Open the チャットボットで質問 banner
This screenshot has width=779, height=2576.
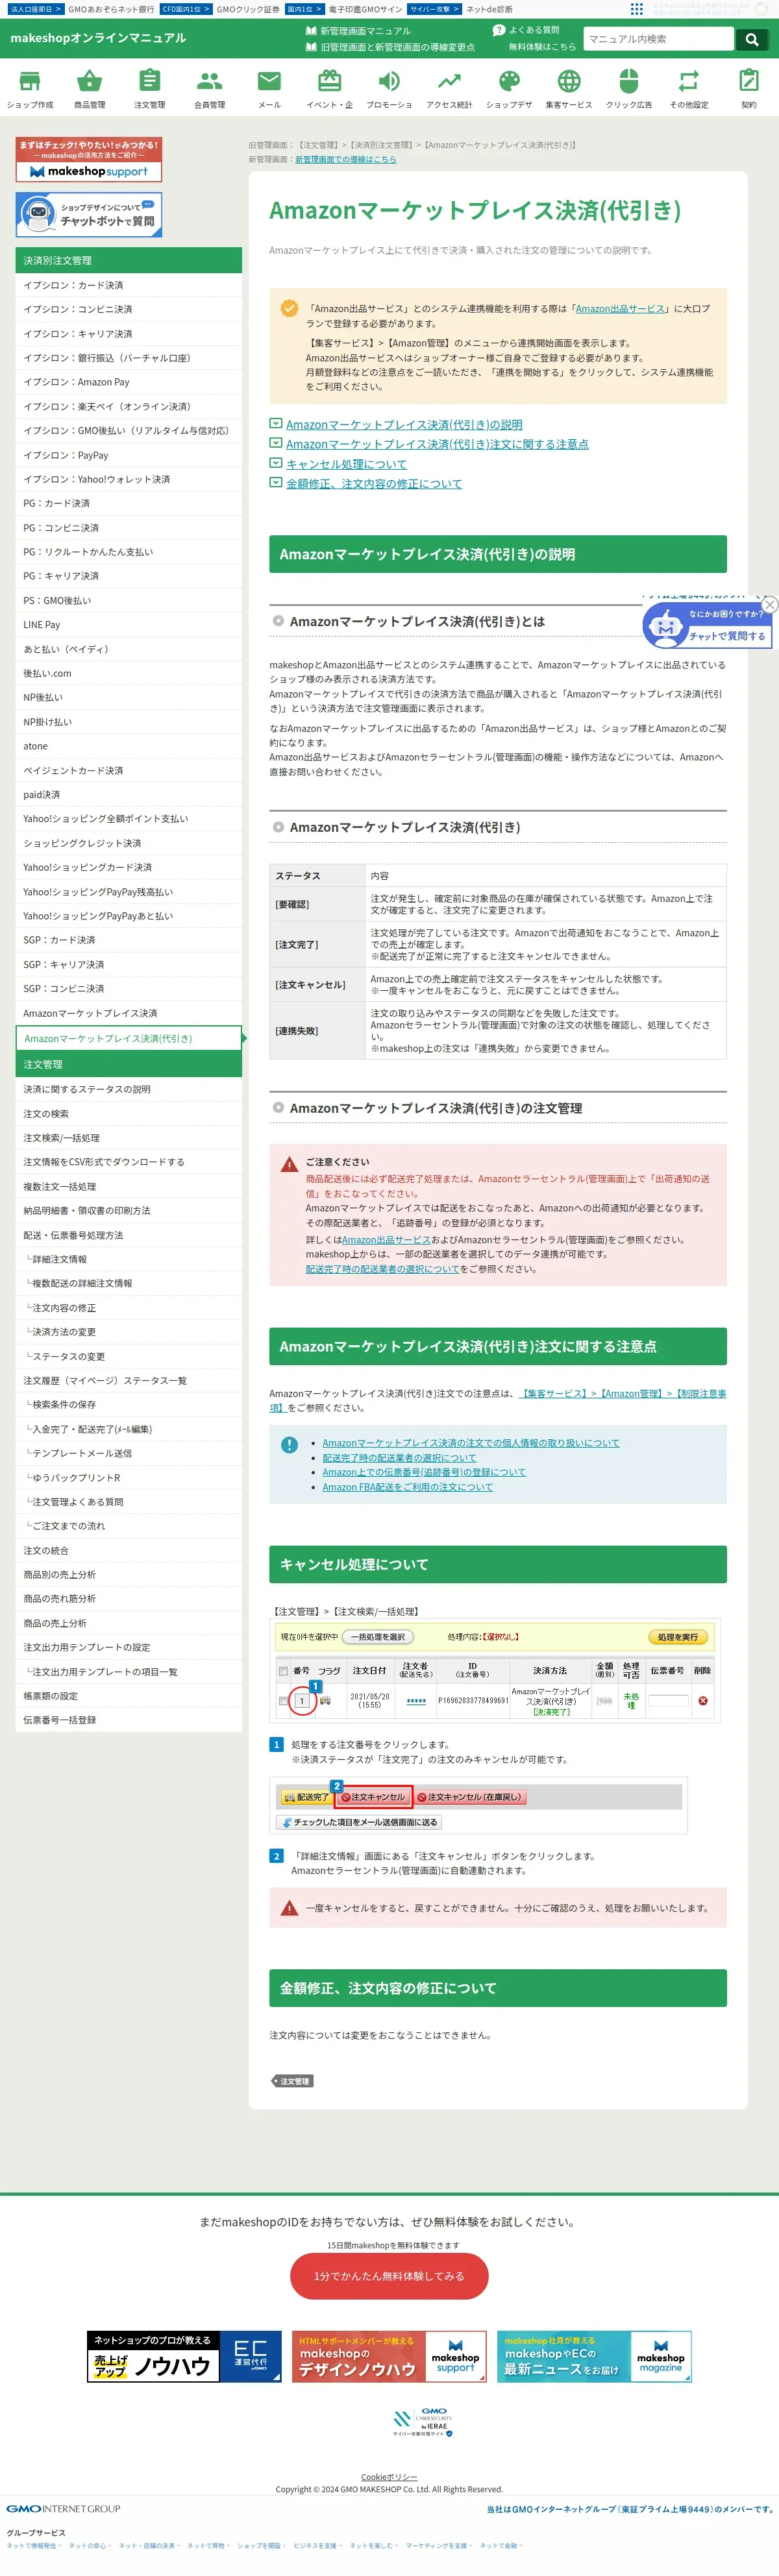89,214
